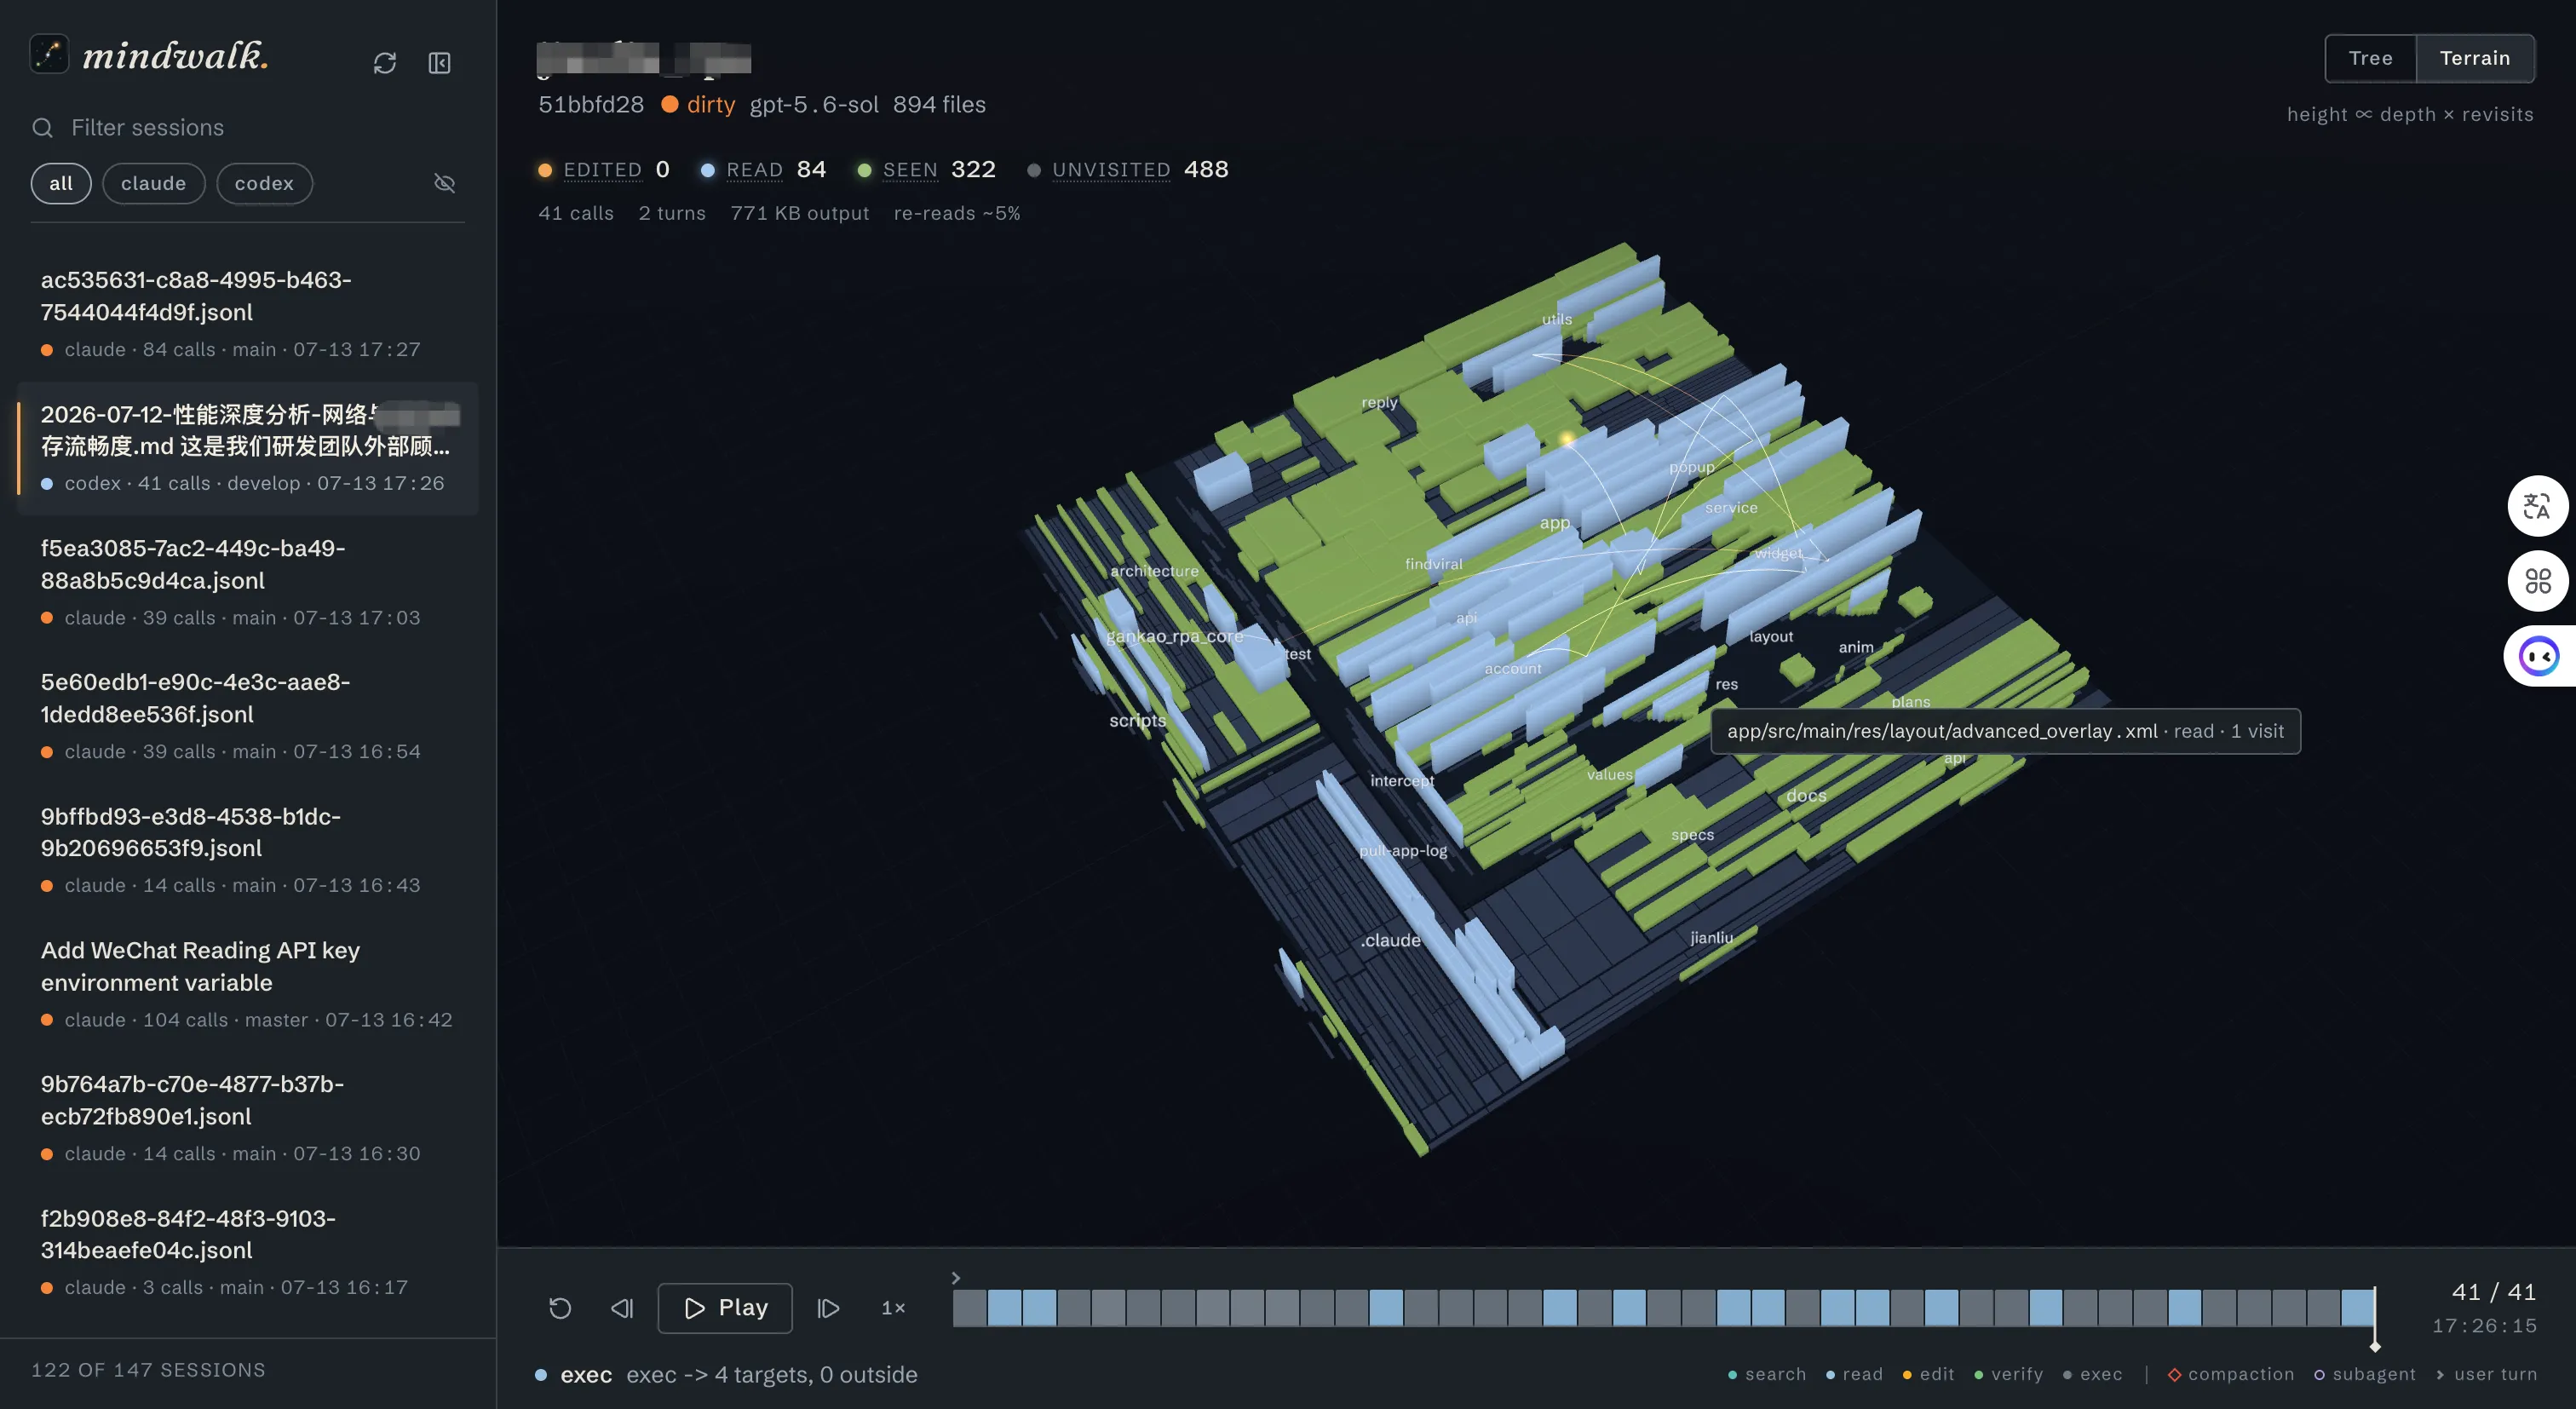
Task: Click the mindwalk logo icon
Action: (x=49, y=54)
